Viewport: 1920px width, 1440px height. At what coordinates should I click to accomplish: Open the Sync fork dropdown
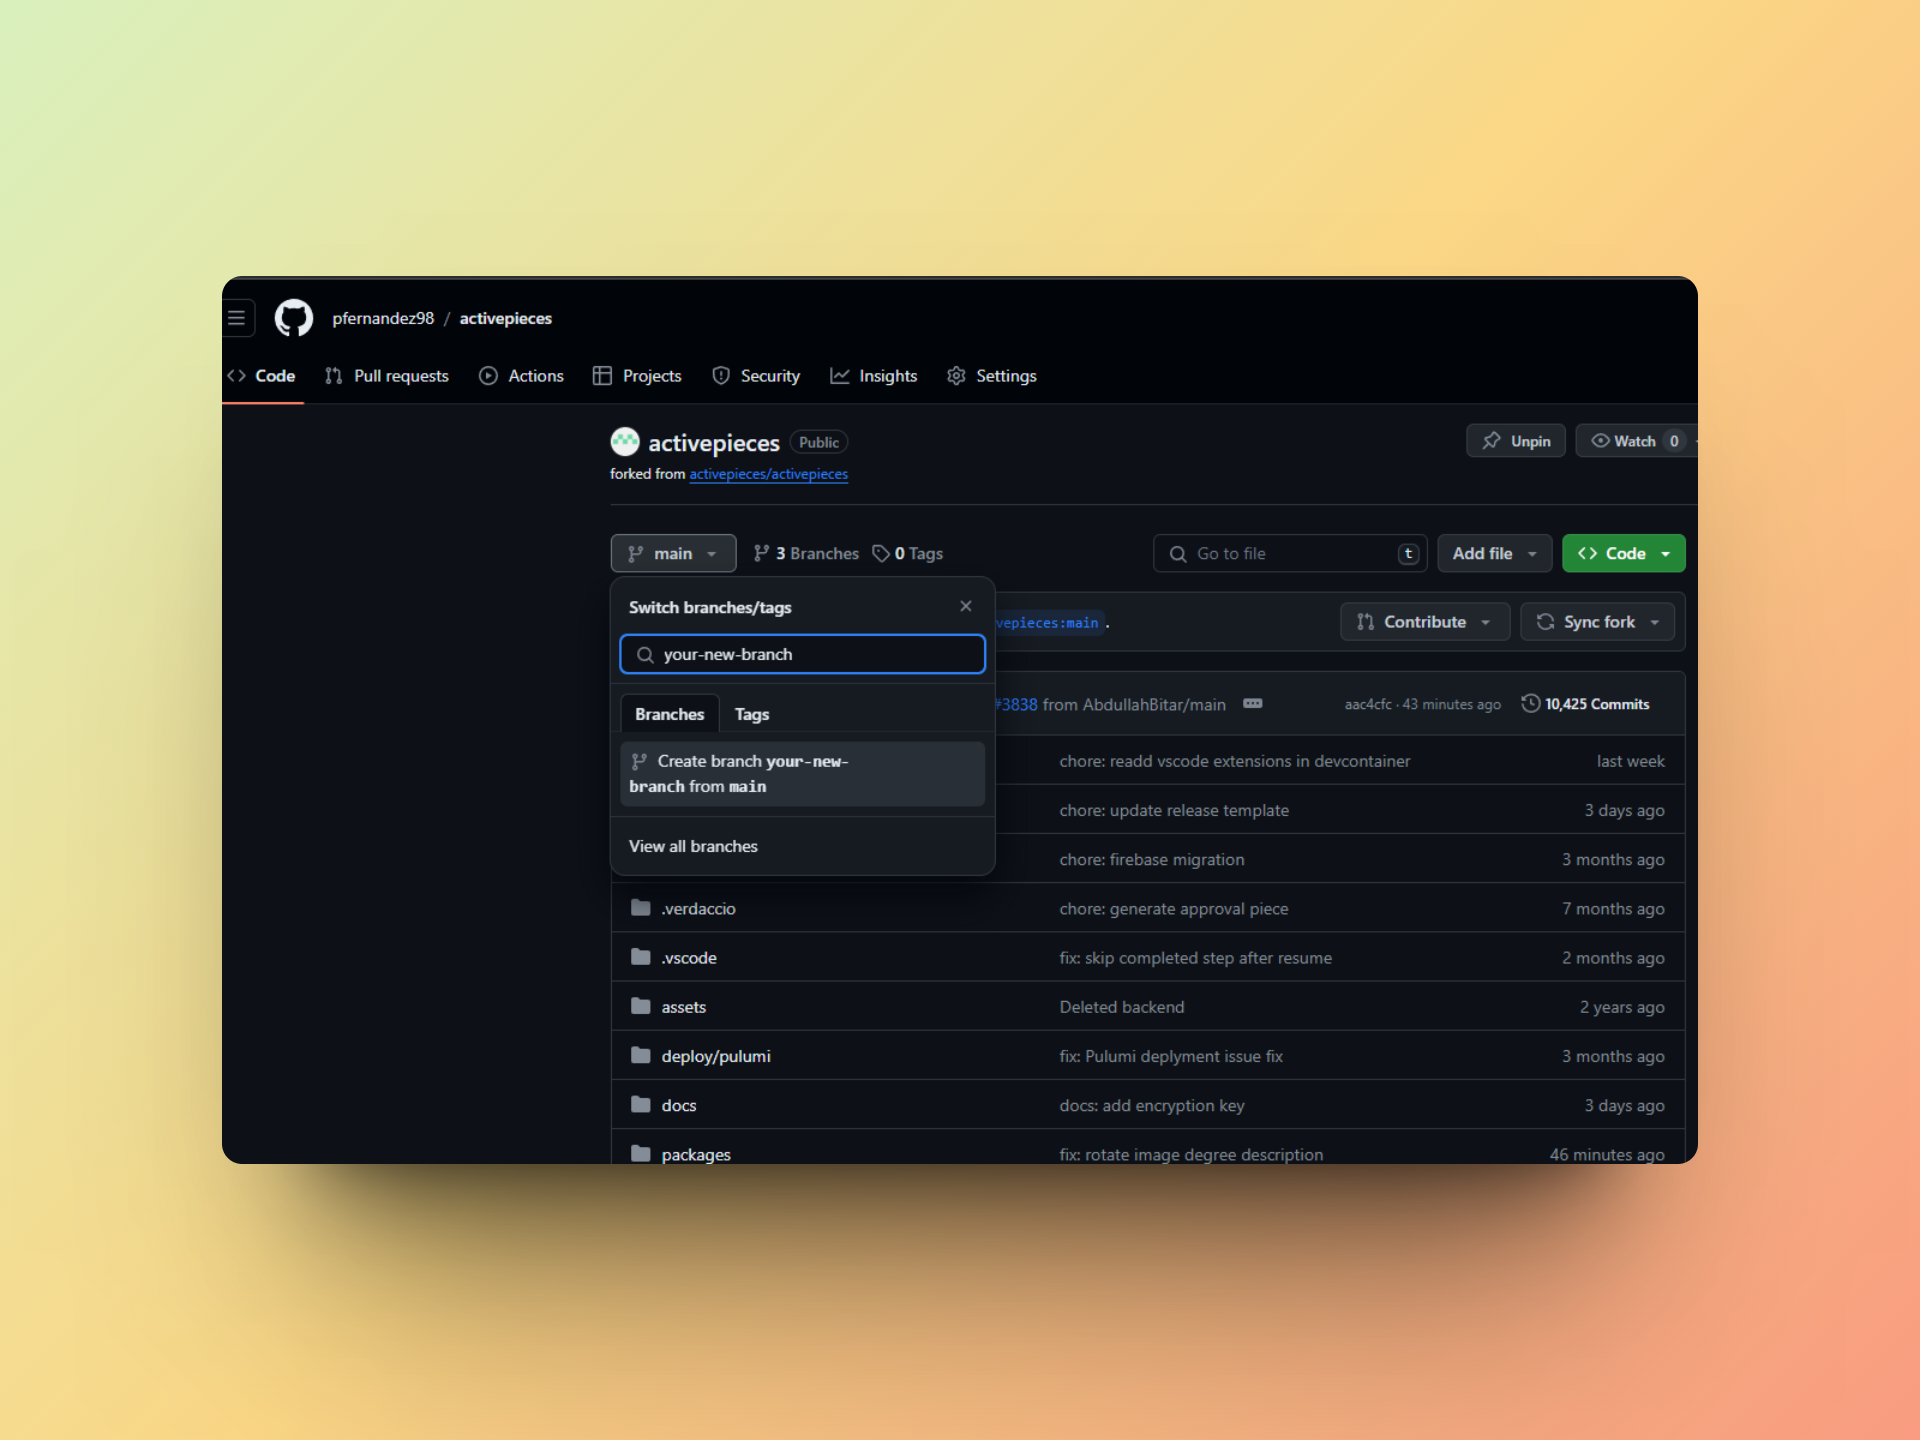1597,622
